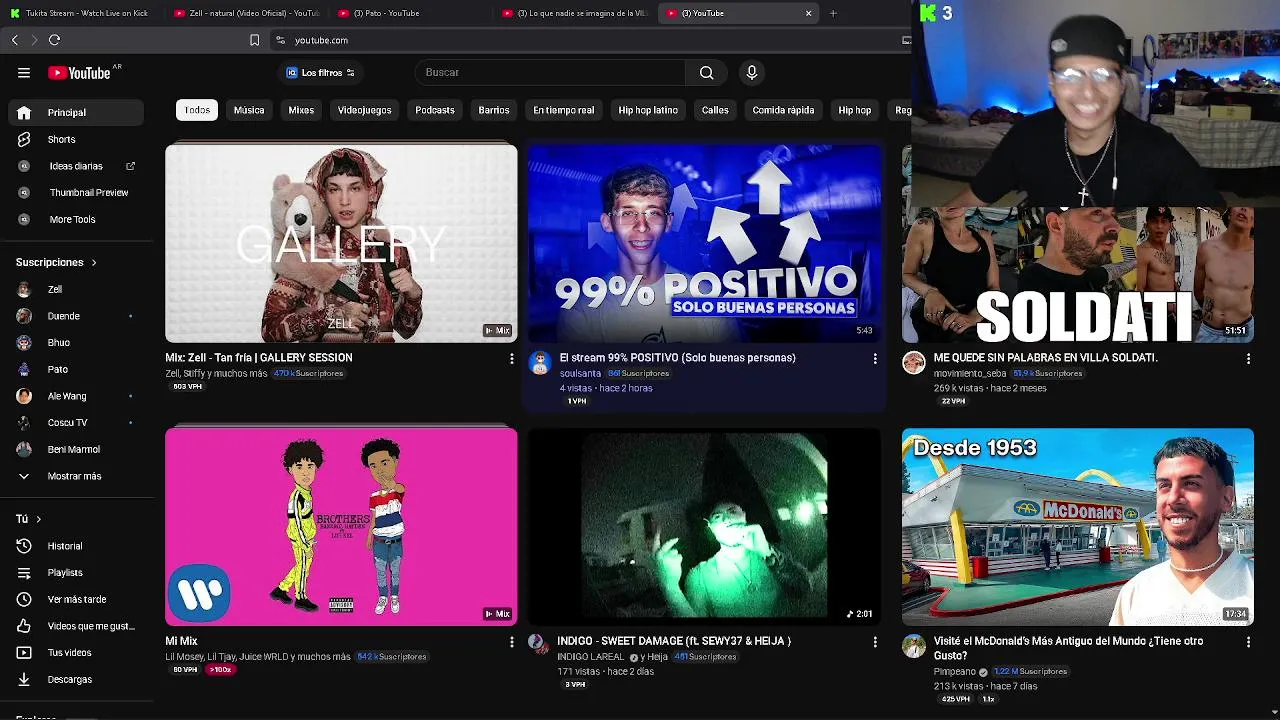Select the Música filter chip

(x=249, y=110)
